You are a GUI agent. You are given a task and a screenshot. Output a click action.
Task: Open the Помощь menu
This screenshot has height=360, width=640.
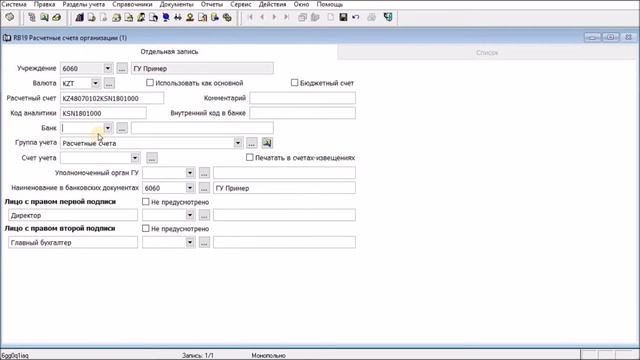(330, 4)
